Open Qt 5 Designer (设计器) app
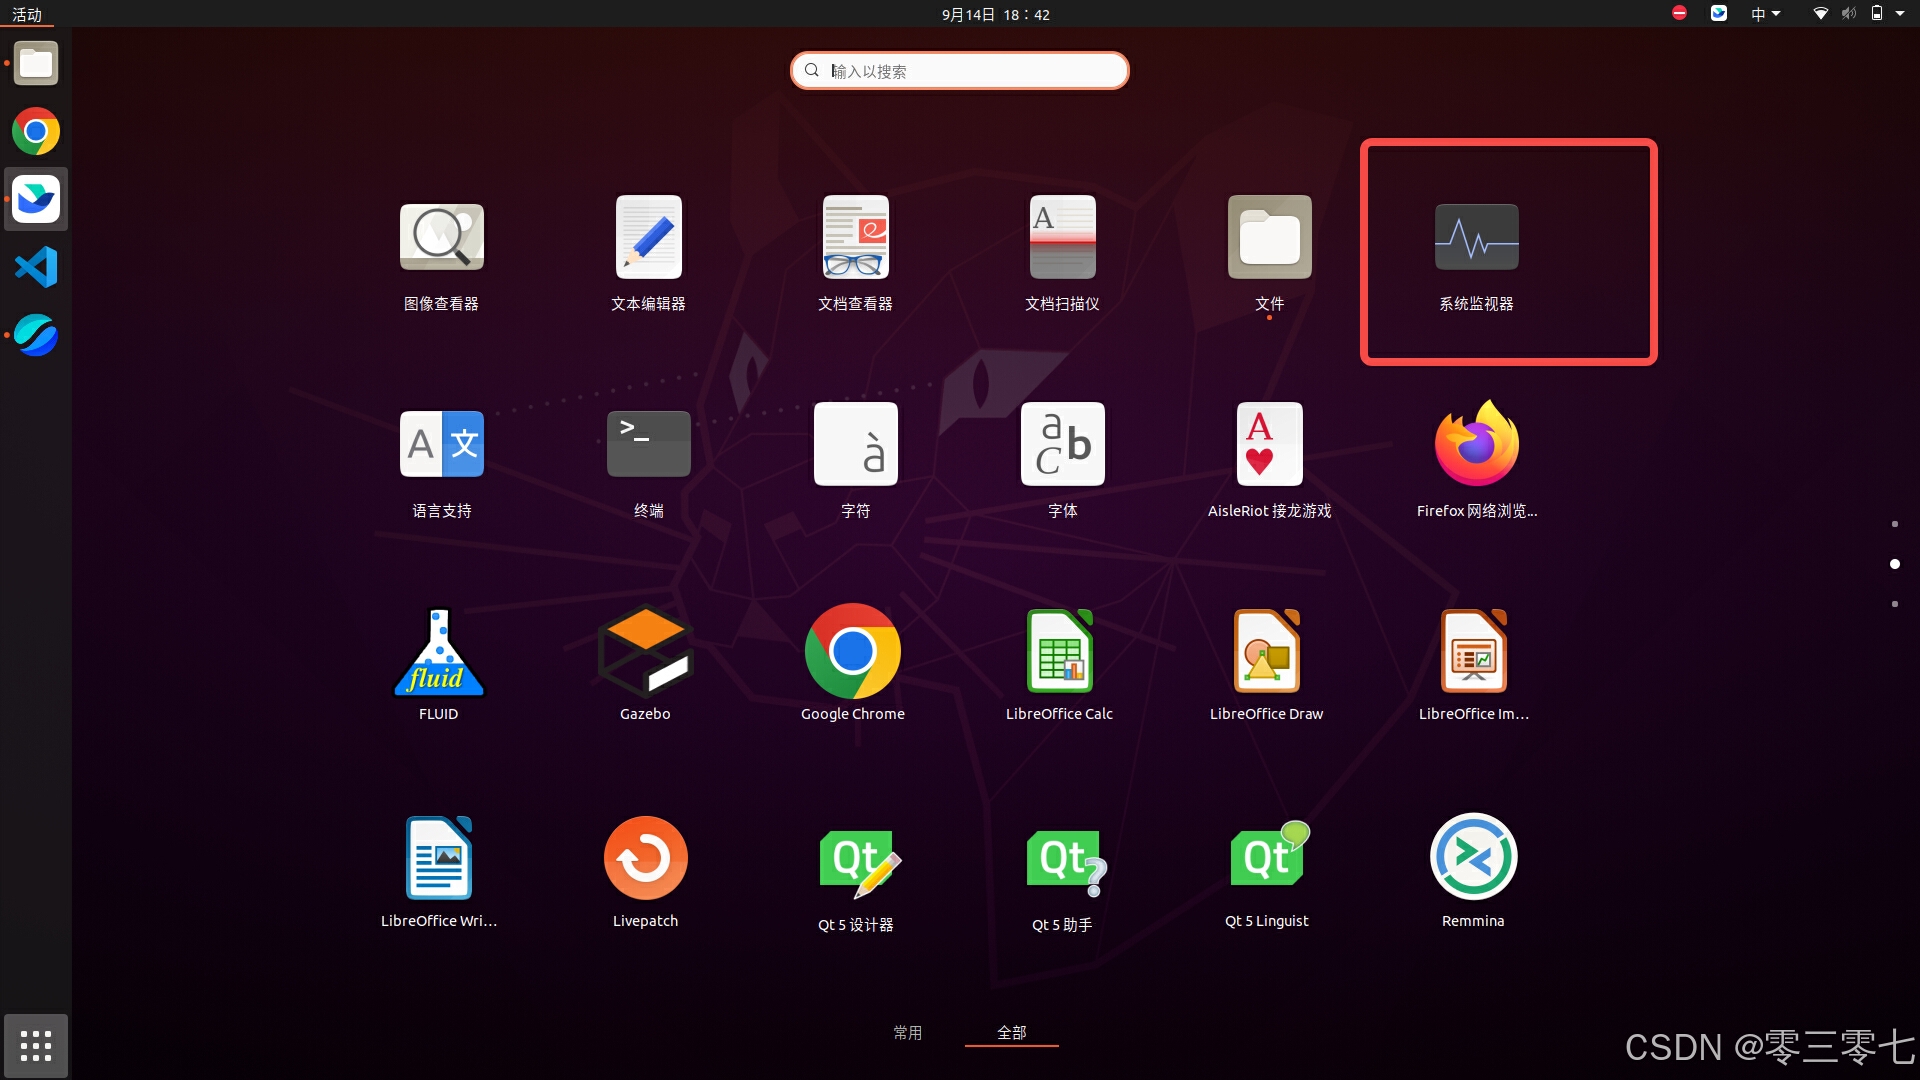The image size is (1920, 1080). pos(856,859)
